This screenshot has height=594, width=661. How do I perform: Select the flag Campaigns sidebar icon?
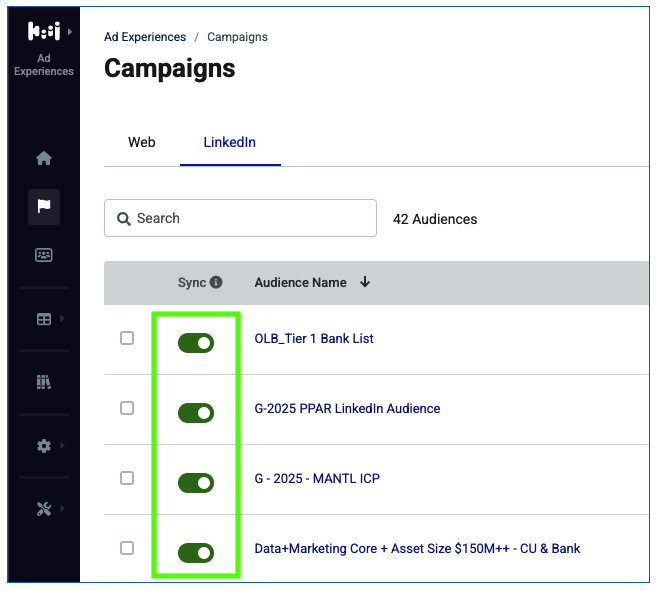tap(44, 207)
